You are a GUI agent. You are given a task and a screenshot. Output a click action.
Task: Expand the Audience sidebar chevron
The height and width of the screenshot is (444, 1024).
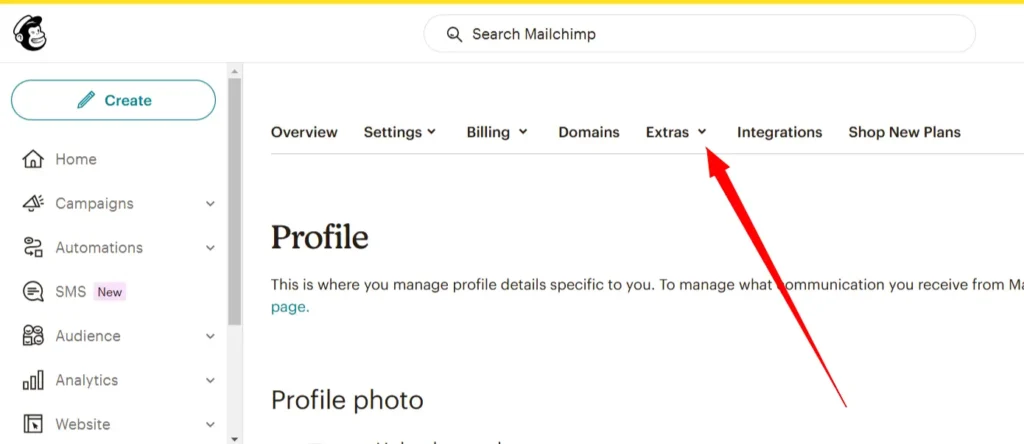[210, 336]
